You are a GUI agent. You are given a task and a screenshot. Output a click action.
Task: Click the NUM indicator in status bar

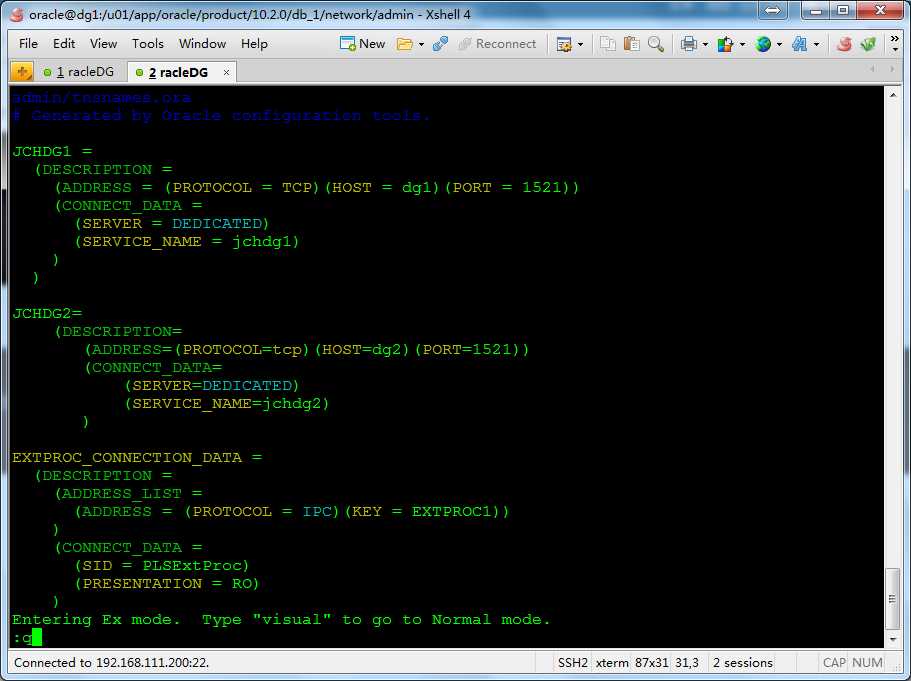[x=867, y=662]
